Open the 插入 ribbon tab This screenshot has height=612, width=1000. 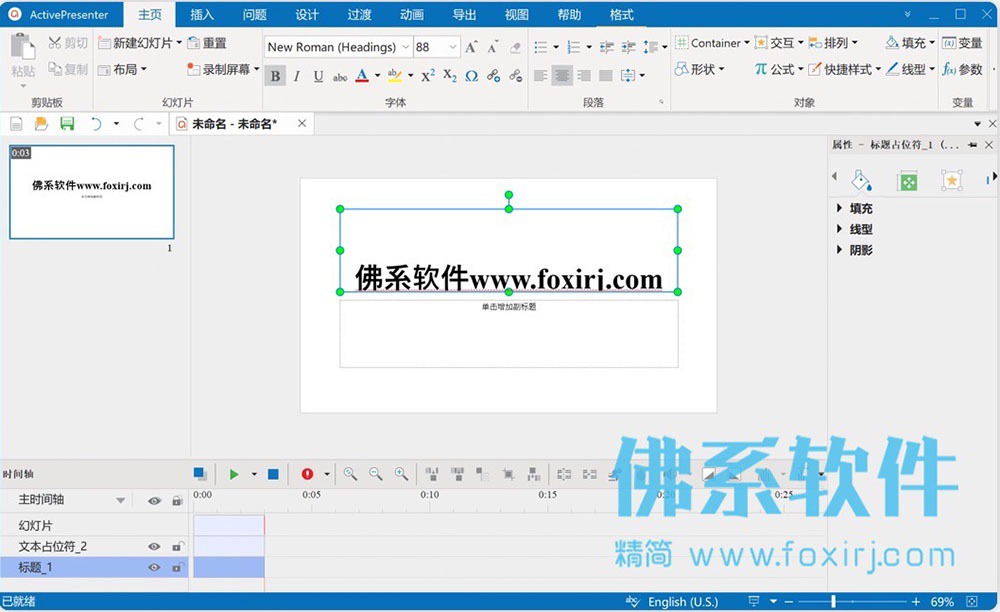(x=202, y=15)
